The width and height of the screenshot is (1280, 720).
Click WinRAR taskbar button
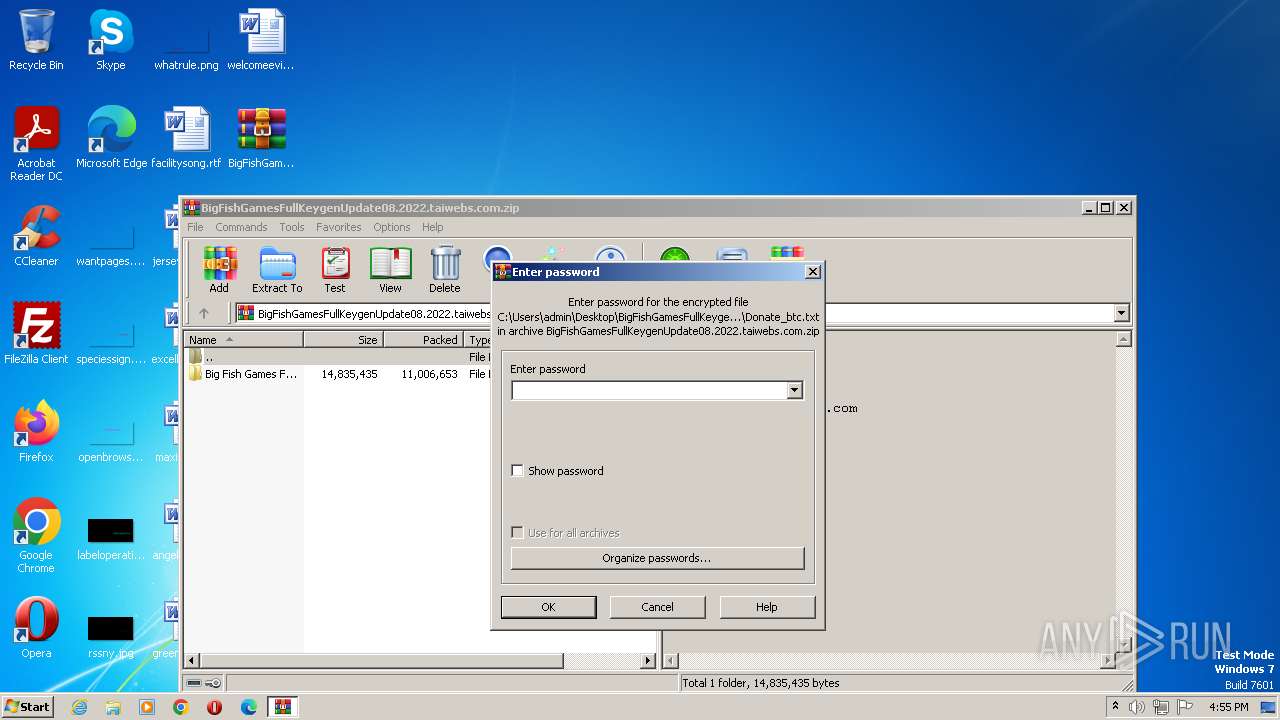coord(283,707)
